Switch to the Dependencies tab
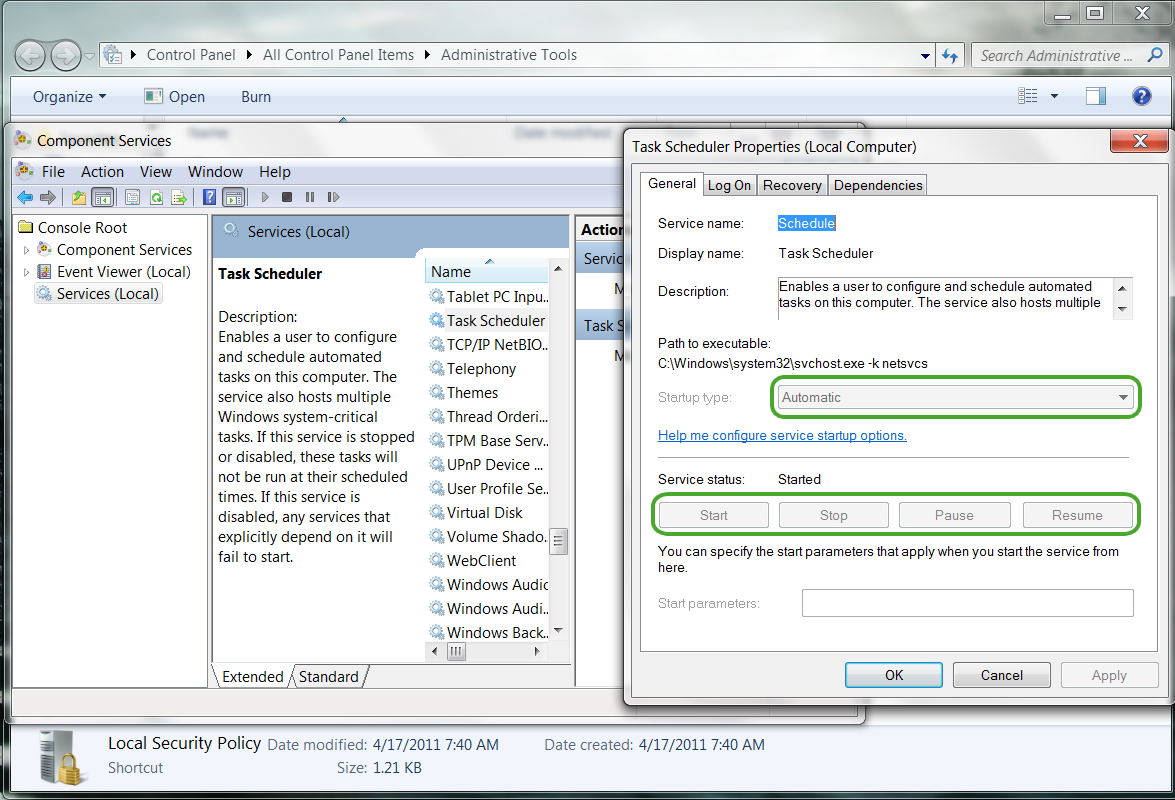1175x800 pixels. coord(878,185)
